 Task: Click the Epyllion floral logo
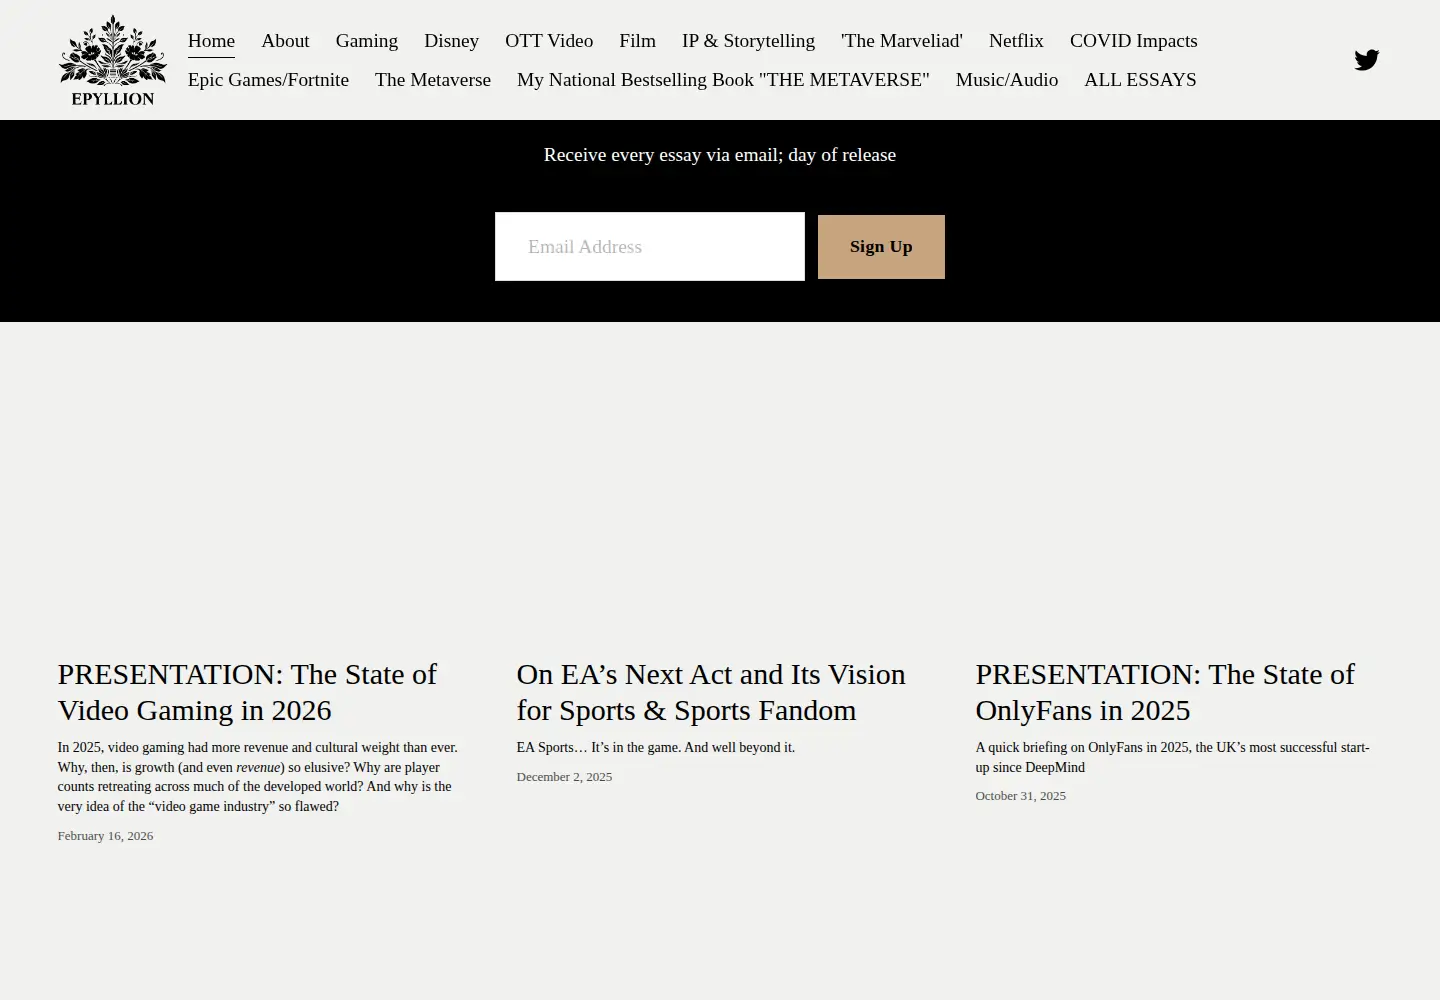pyautogui.click(x=113, y=60)
